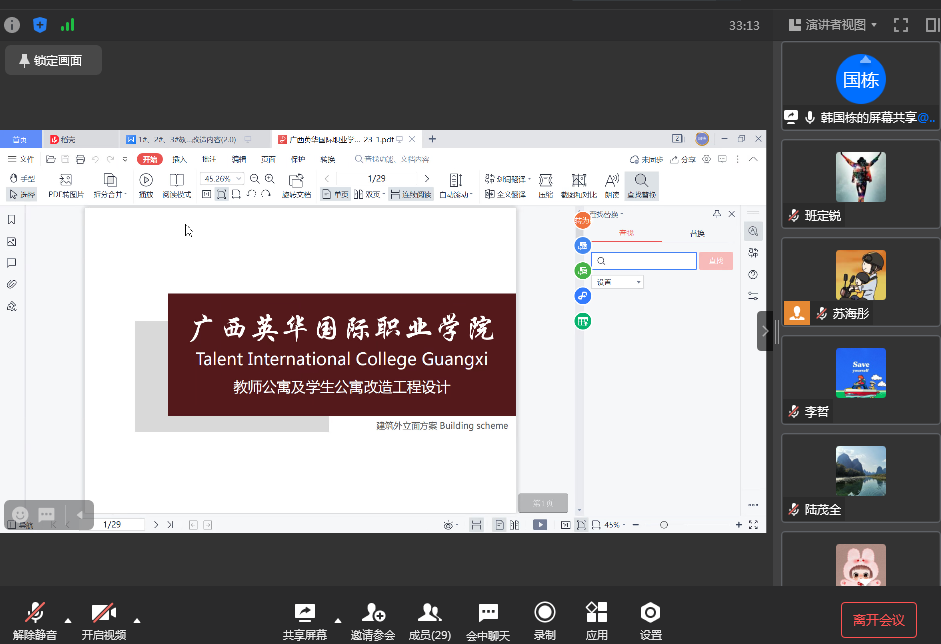Image resolution: width=941 pixels, height=644 pixels.
Task: Turn on camera with 开启视频
Action: point(104,620)
